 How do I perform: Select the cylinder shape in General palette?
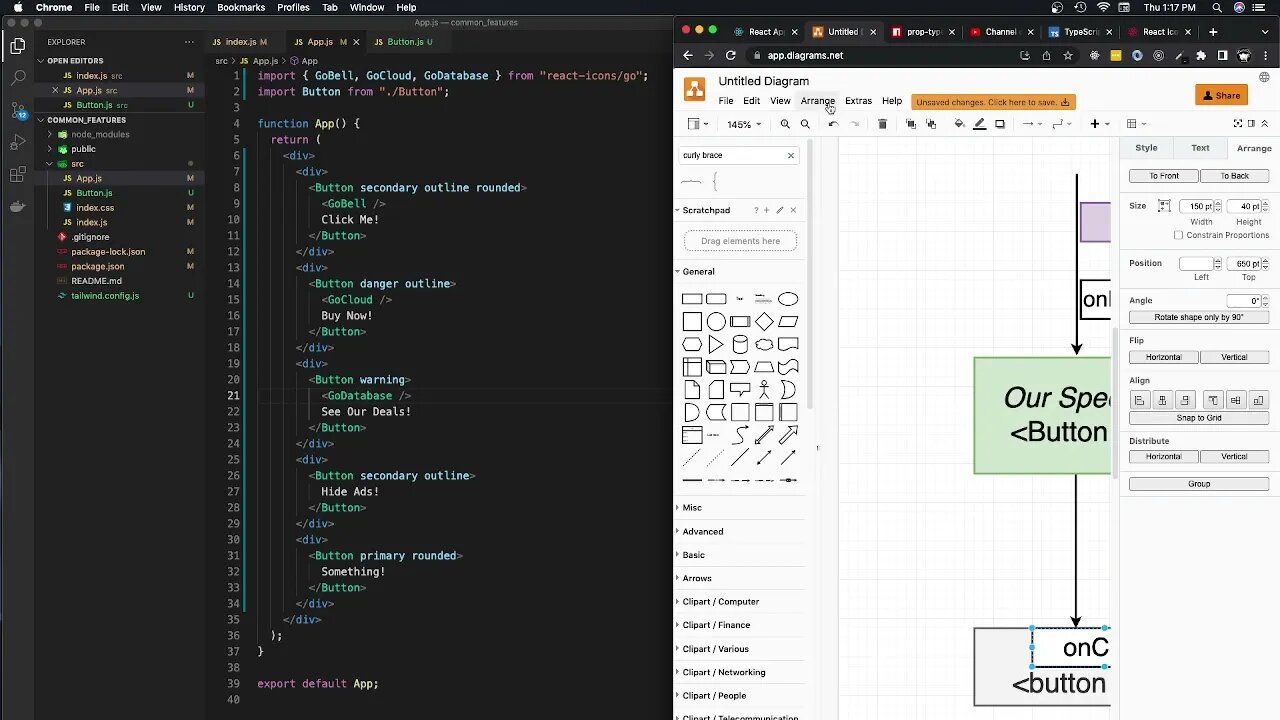pyautogui.click(x=740, y=345)
